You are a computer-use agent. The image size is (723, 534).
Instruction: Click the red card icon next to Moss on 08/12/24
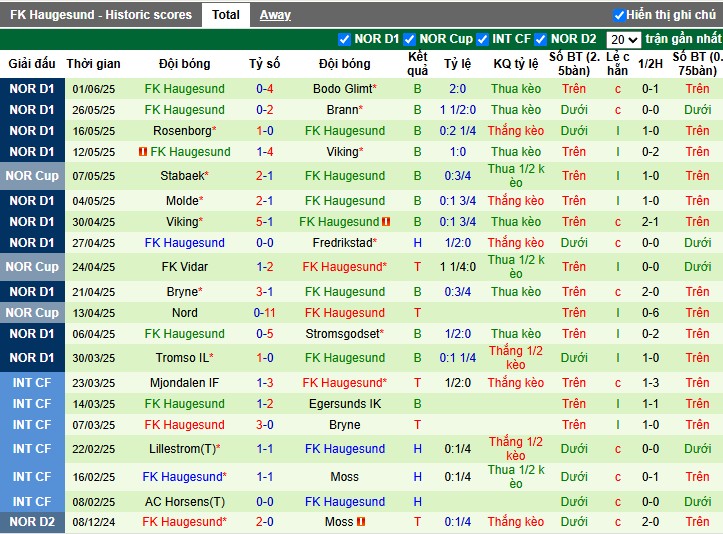[x=361, y=522]
